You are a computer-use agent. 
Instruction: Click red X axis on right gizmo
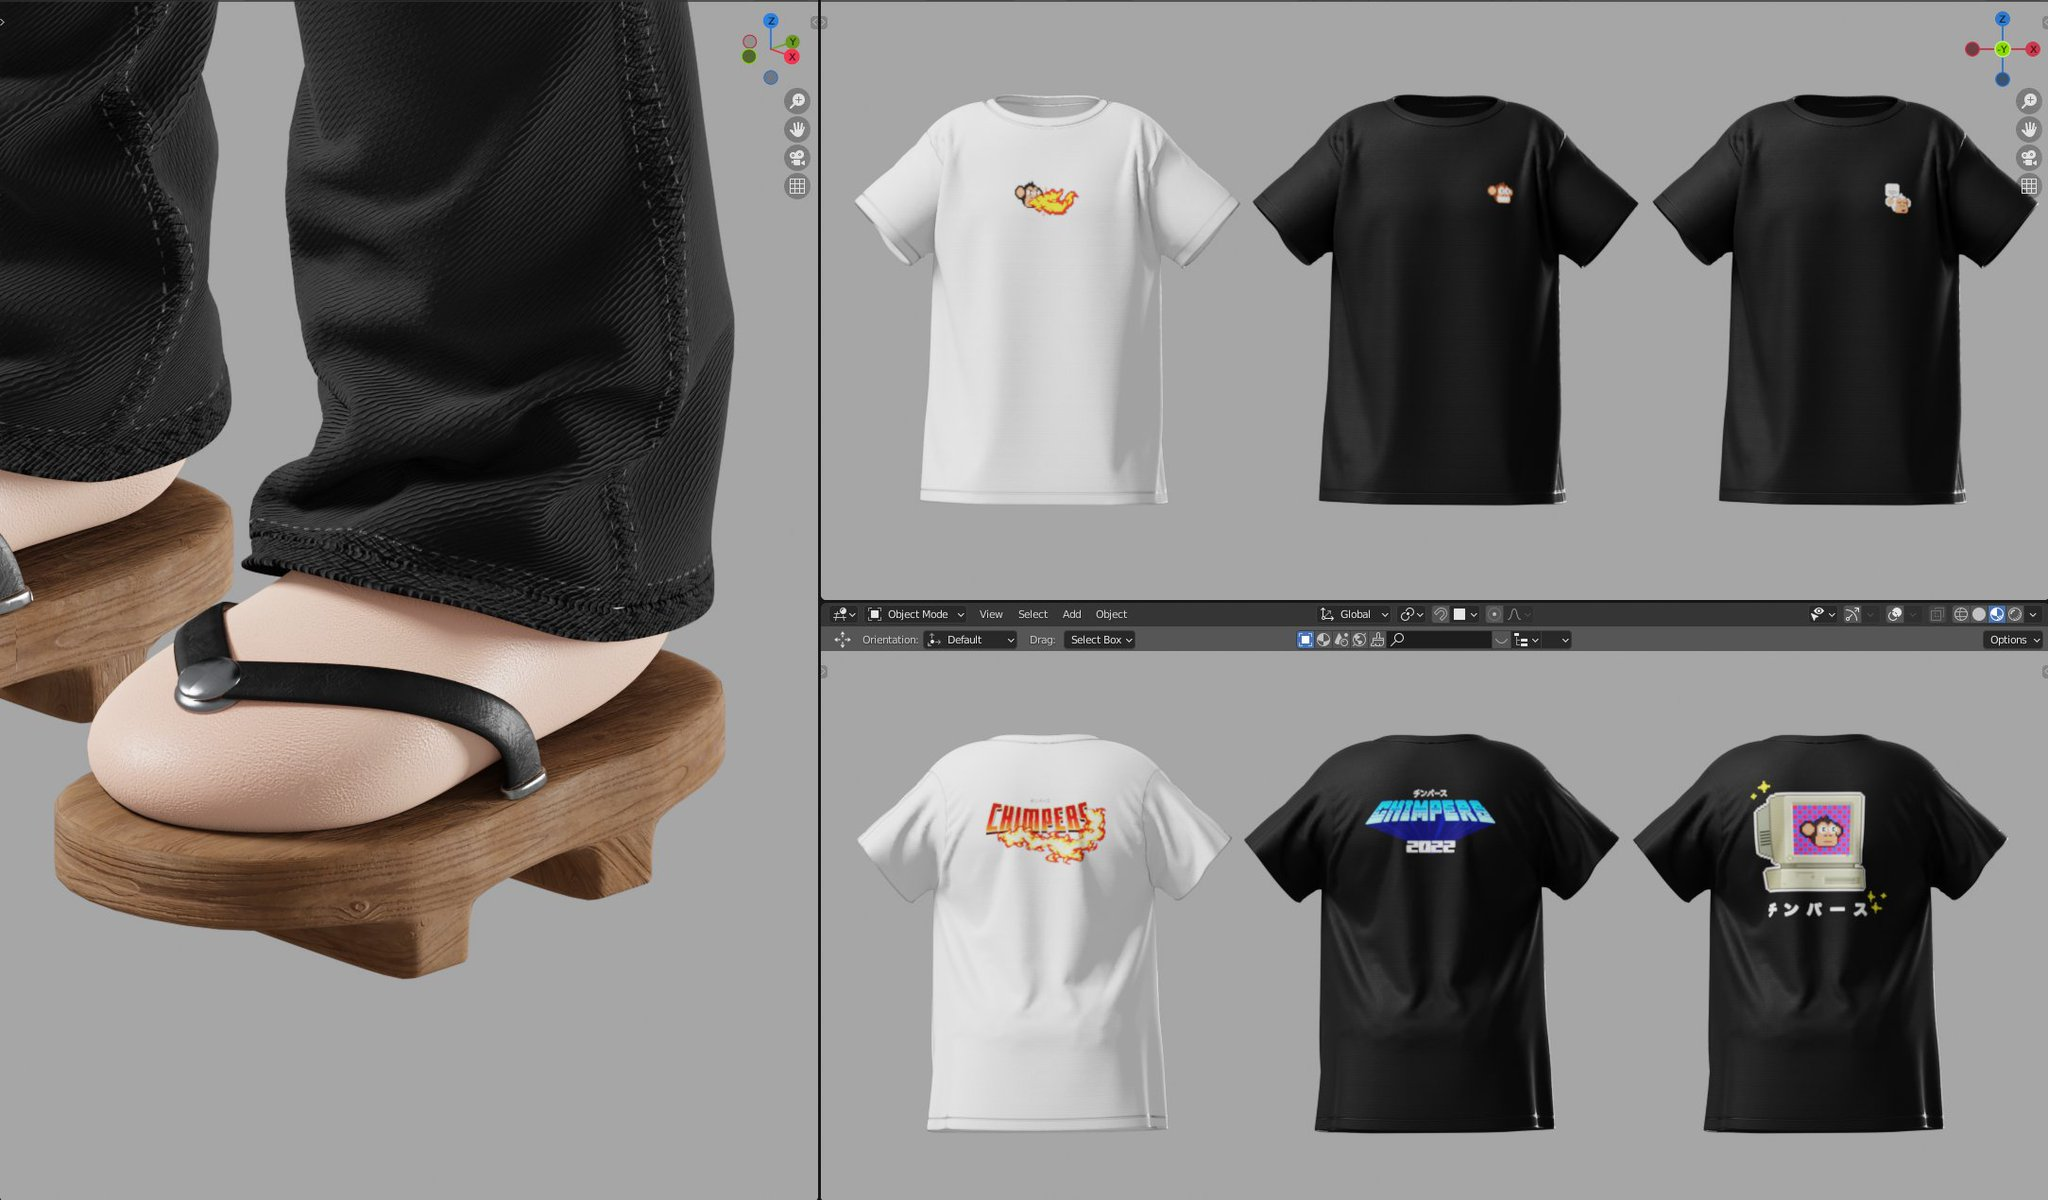tap(2033, 49)
